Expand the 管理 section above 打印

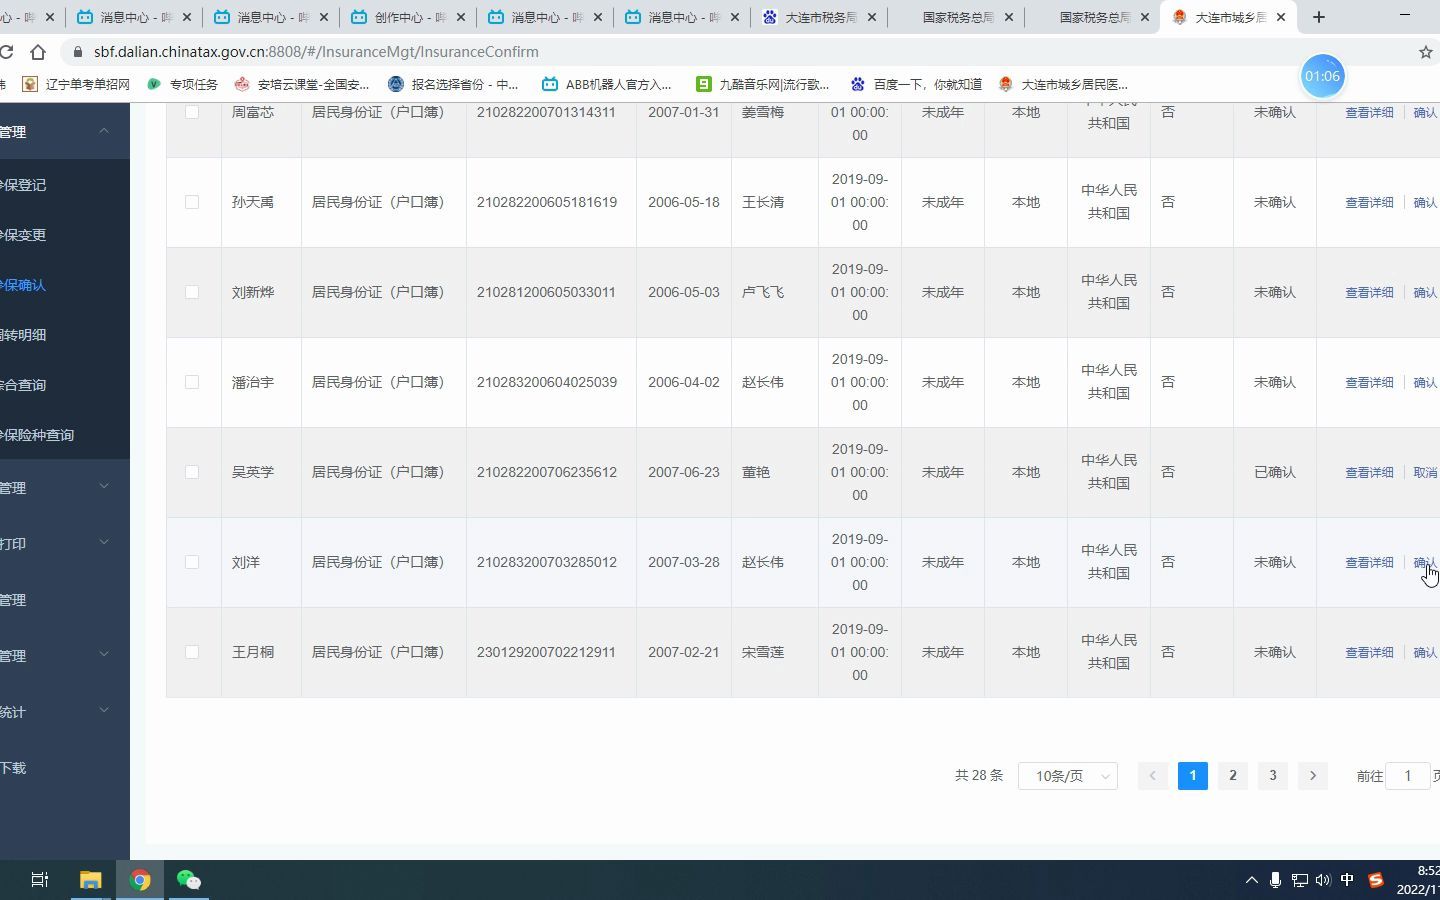65,488
